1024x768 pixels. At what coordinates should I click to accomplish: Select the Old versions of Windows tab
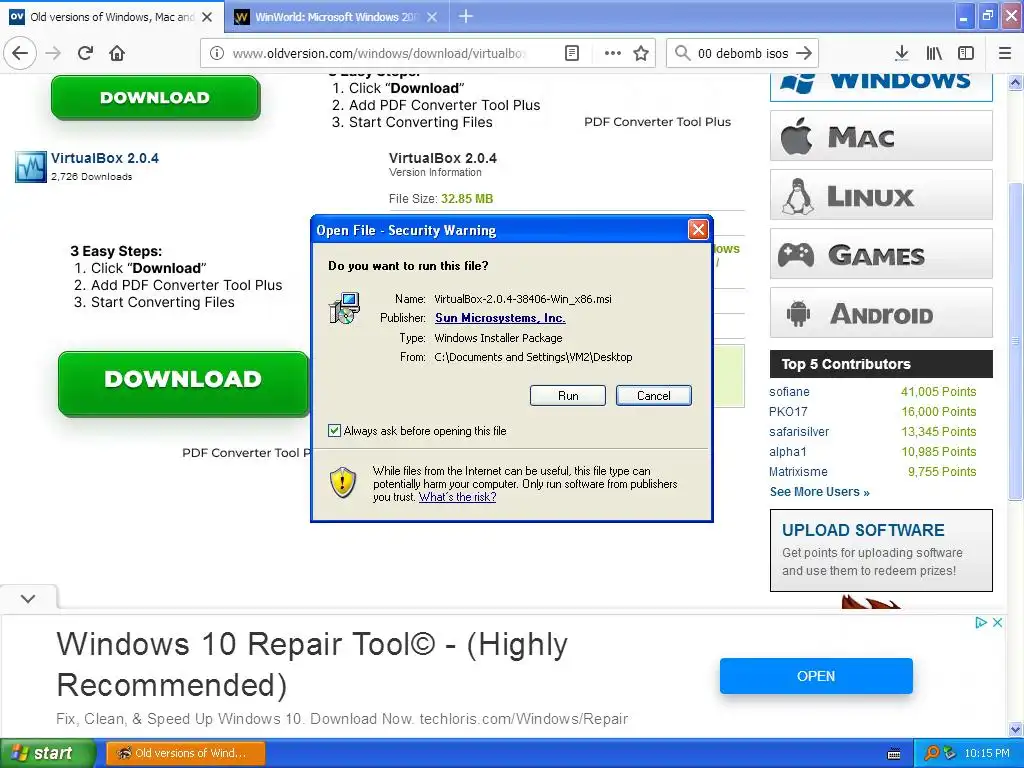tap(112, 17)
